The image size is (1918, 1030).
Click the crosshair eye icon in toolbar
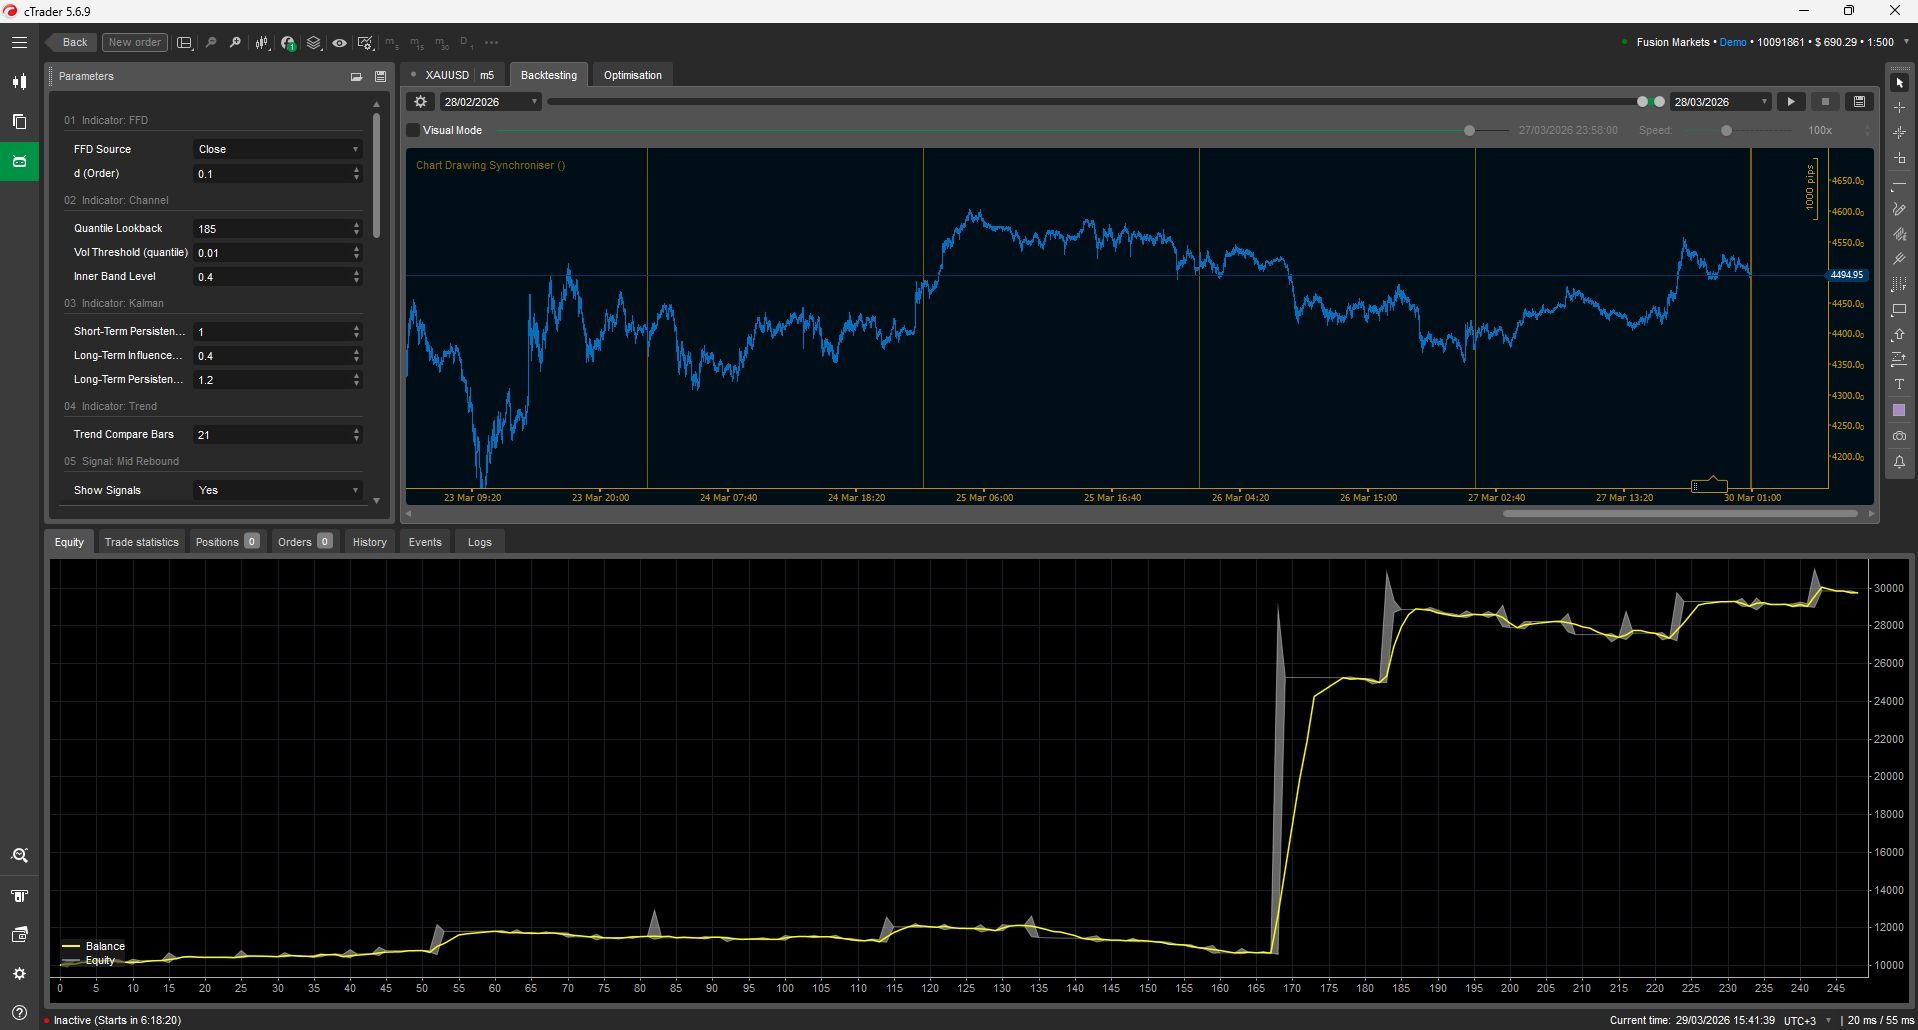pyautogui.click(x=339, y=42)
